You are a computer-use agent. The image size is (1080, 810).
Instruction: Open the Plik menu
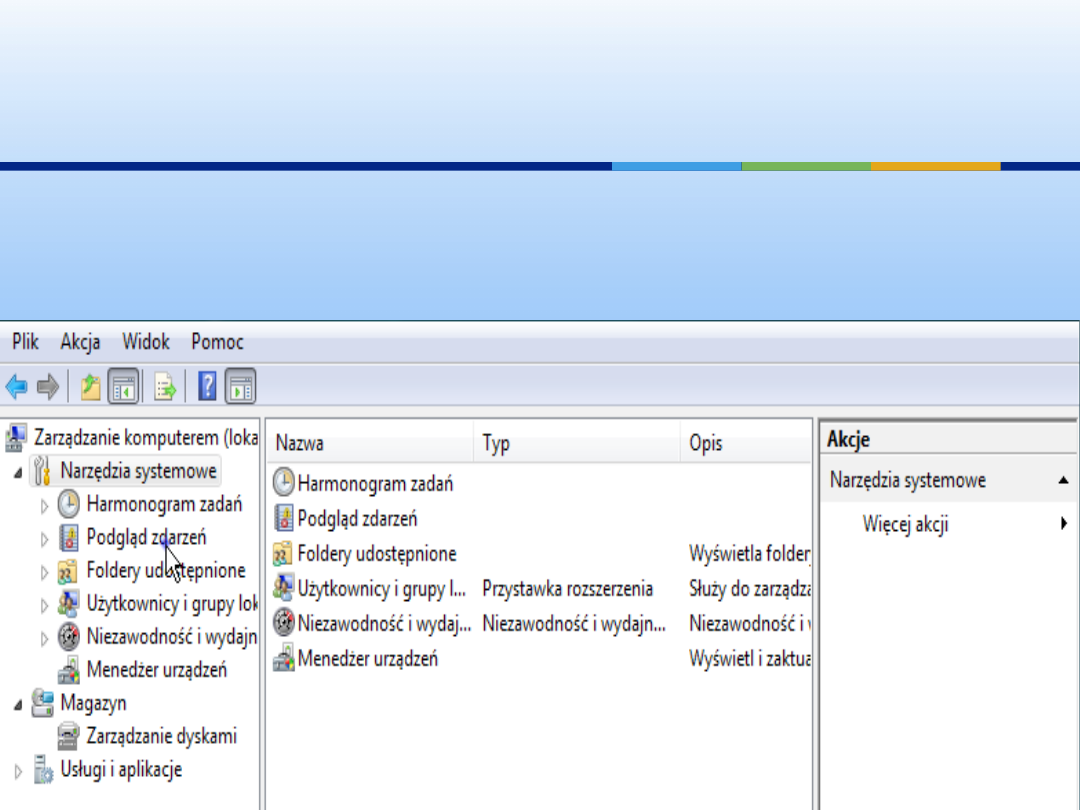(x=25, y=342)
